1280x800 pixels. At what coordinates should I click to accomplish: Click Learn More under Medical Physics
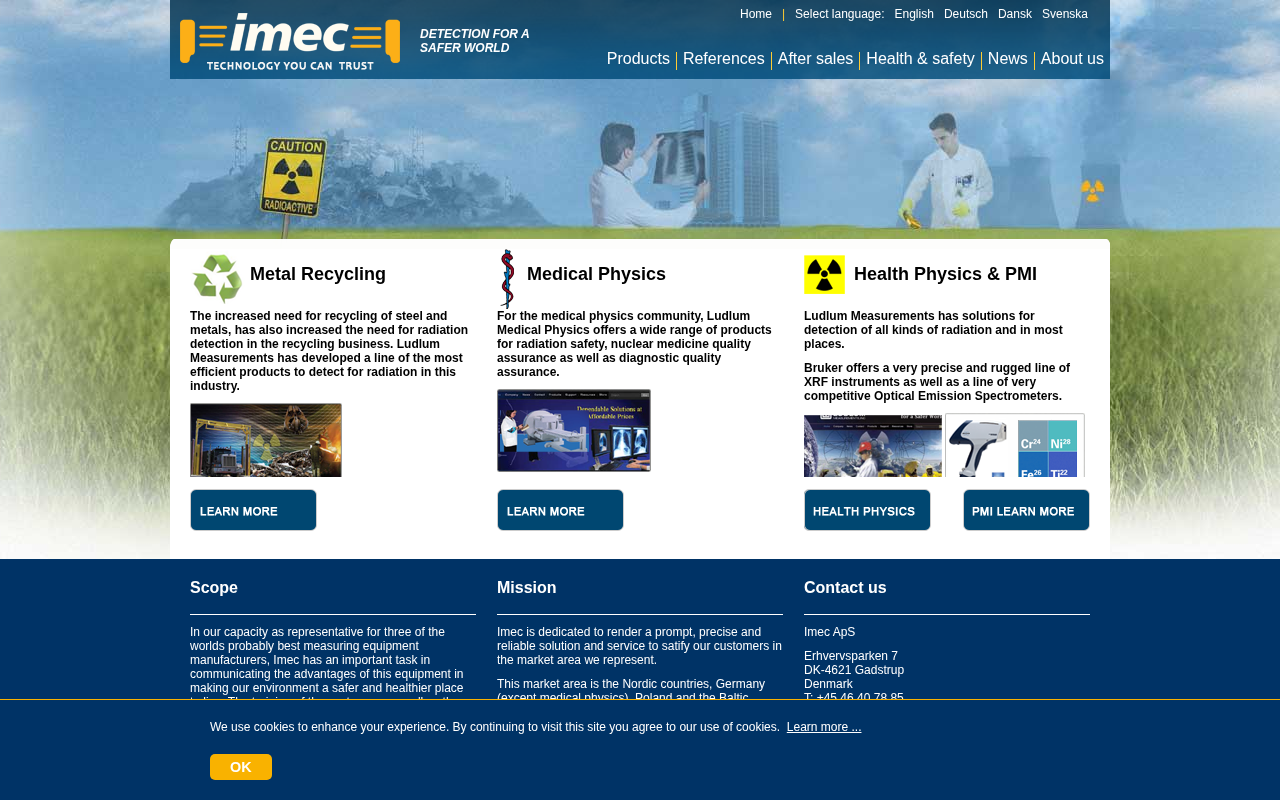560,510
